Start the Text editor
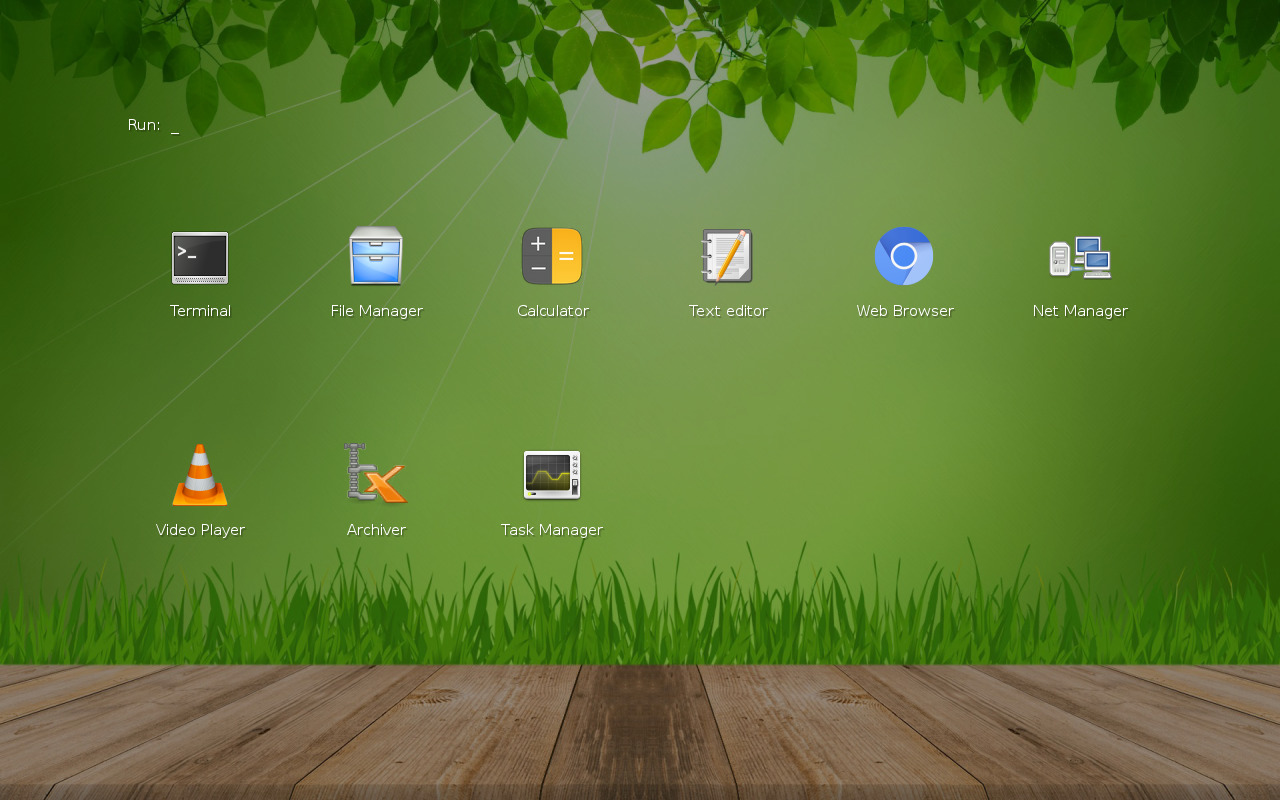Image resolution: width=1280 pixels, height=800 pixels. click(728, 256)
